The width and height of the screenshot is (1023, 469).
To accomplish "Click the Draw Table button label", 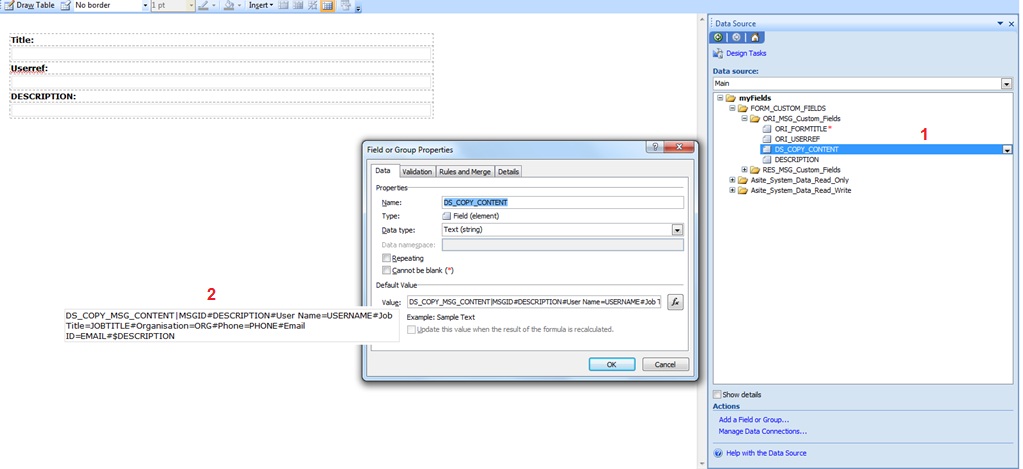I will pyautogui.click(x=35, y=5).
